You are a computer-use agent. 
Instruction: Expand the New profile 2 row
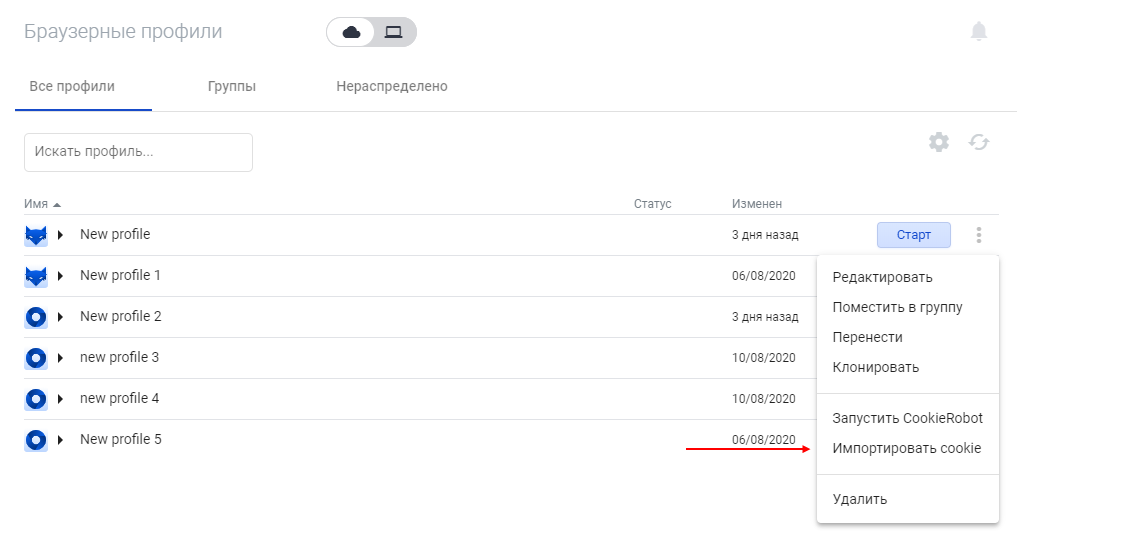click(x=61, y=317)
